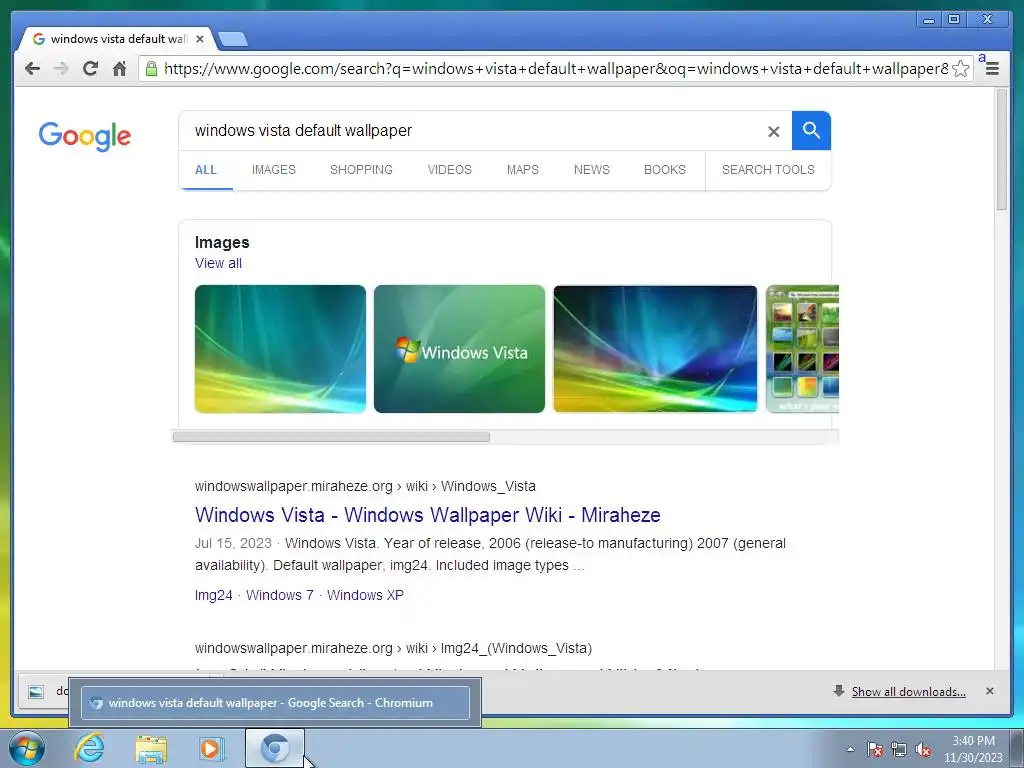Close the downloads bar

pyautogui.click(x=989, y=691)
